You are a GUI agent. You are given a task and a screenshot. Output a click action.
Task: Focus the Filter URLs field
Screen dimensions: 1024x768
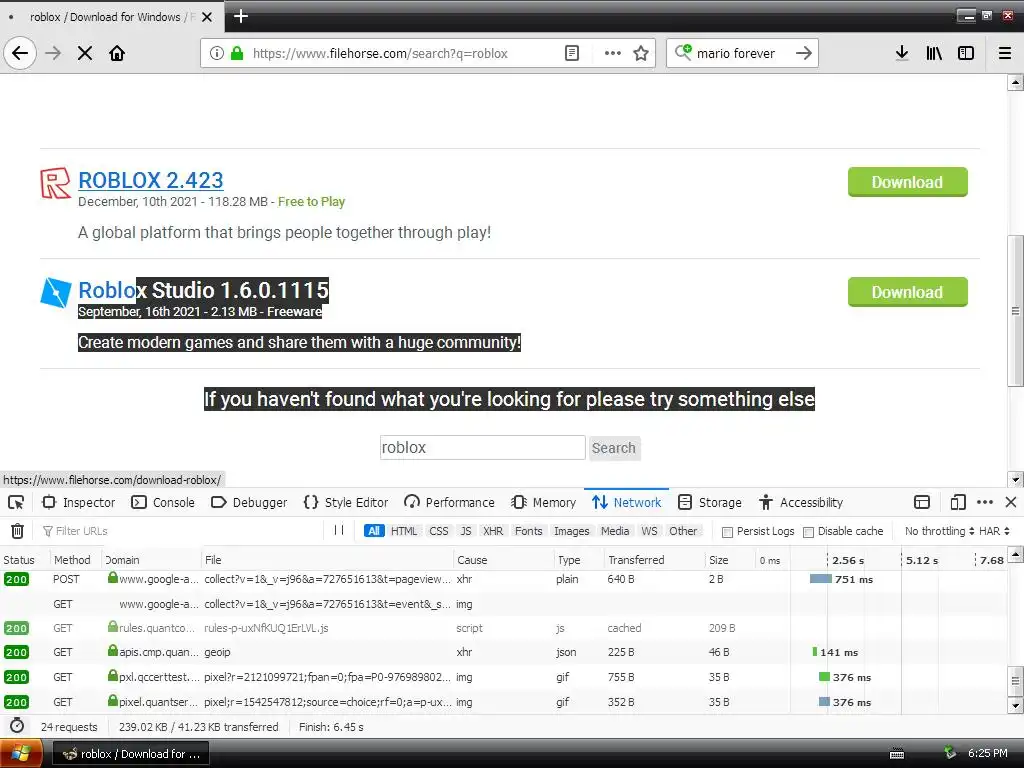tap(180, 531)
